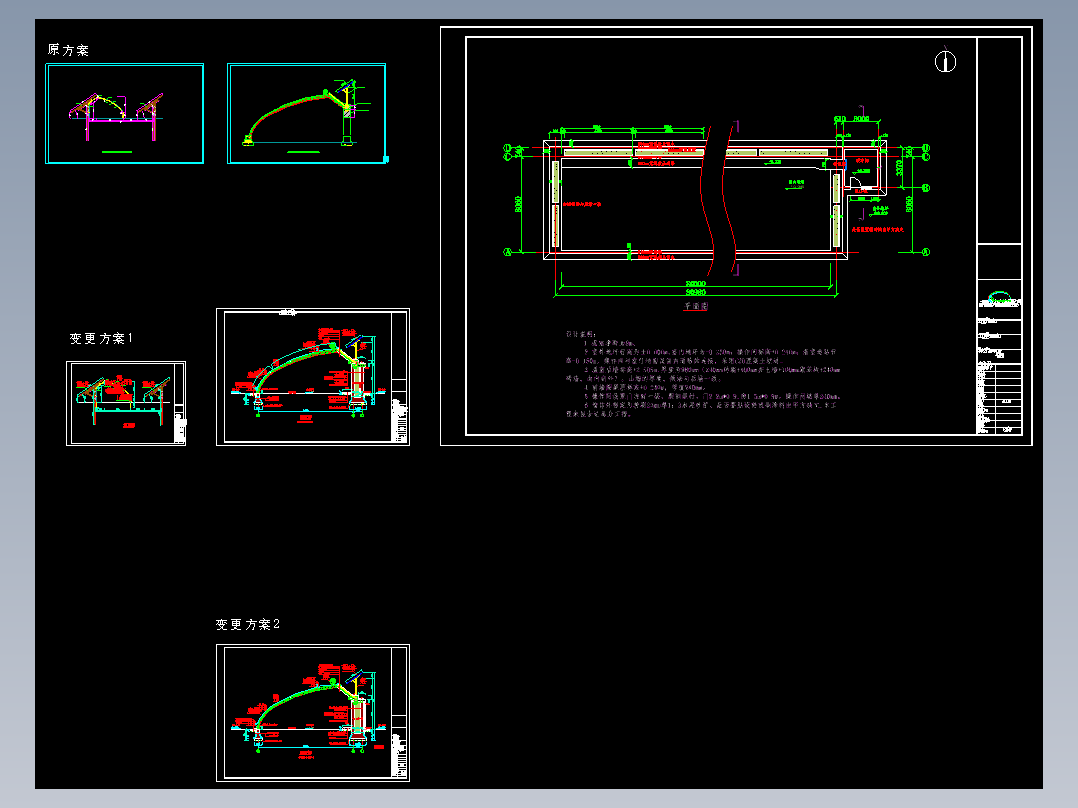Click the 36000 overall length dimension
1078x808 pixels.
click(x=696, y=284)
